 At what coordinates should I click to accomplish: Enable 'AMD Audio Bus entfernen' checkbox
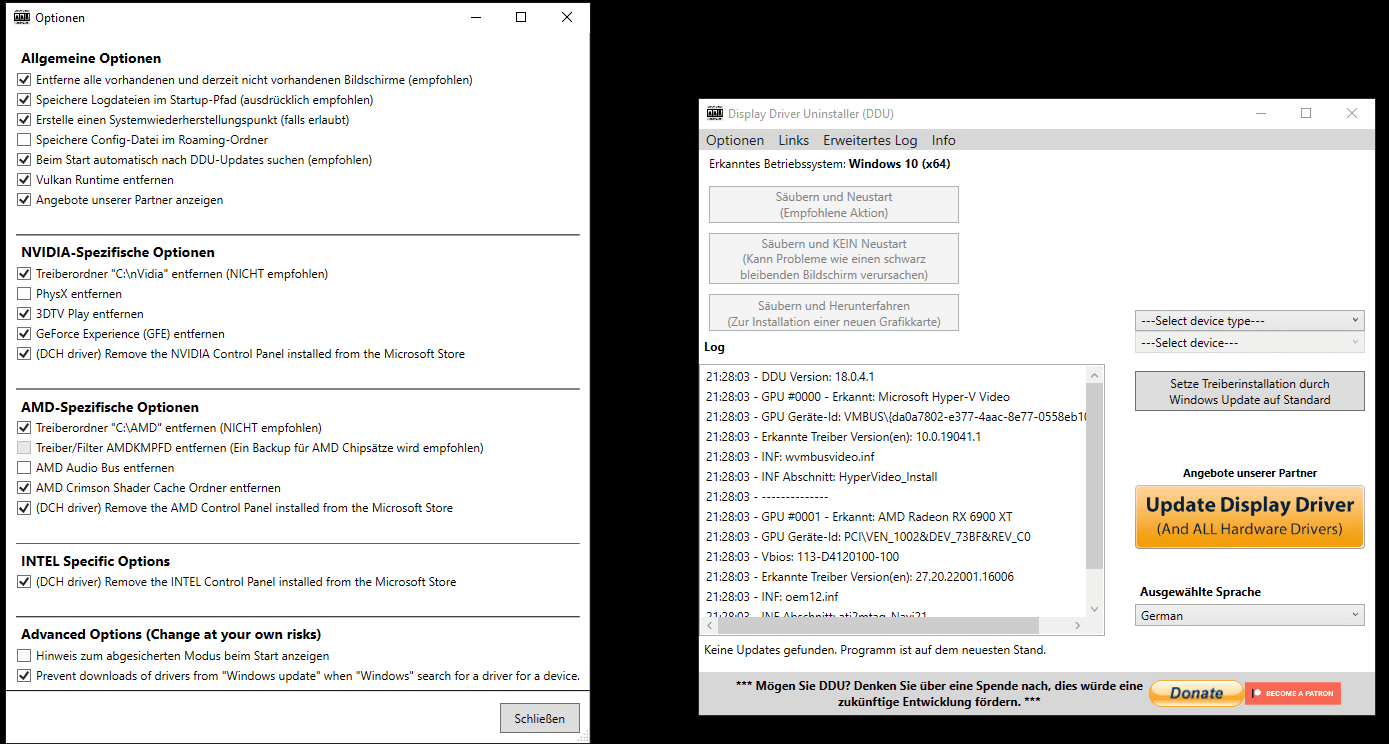tap(24, 468)
